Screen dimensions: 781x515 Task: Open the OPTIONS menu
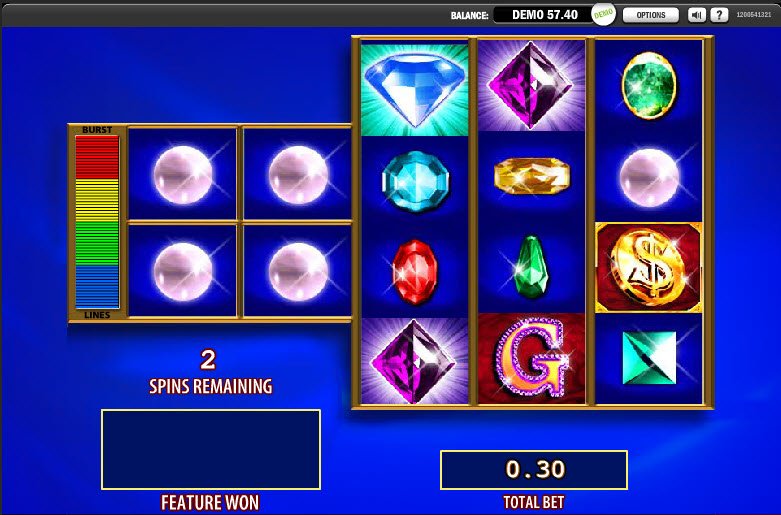(651, 15)
